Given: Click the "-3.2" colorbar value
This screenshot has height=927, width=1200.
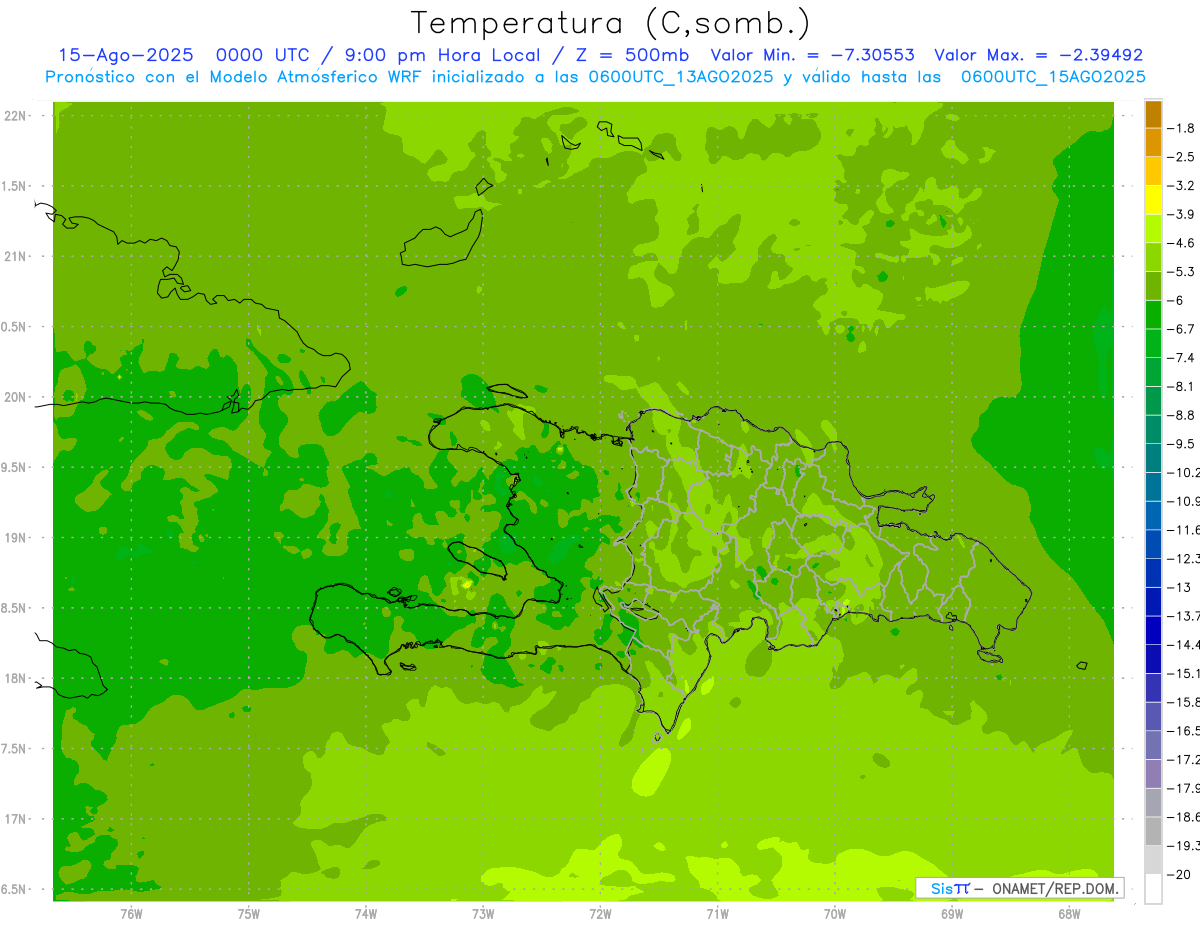Looking at the screenshot, I should 1182,186.
